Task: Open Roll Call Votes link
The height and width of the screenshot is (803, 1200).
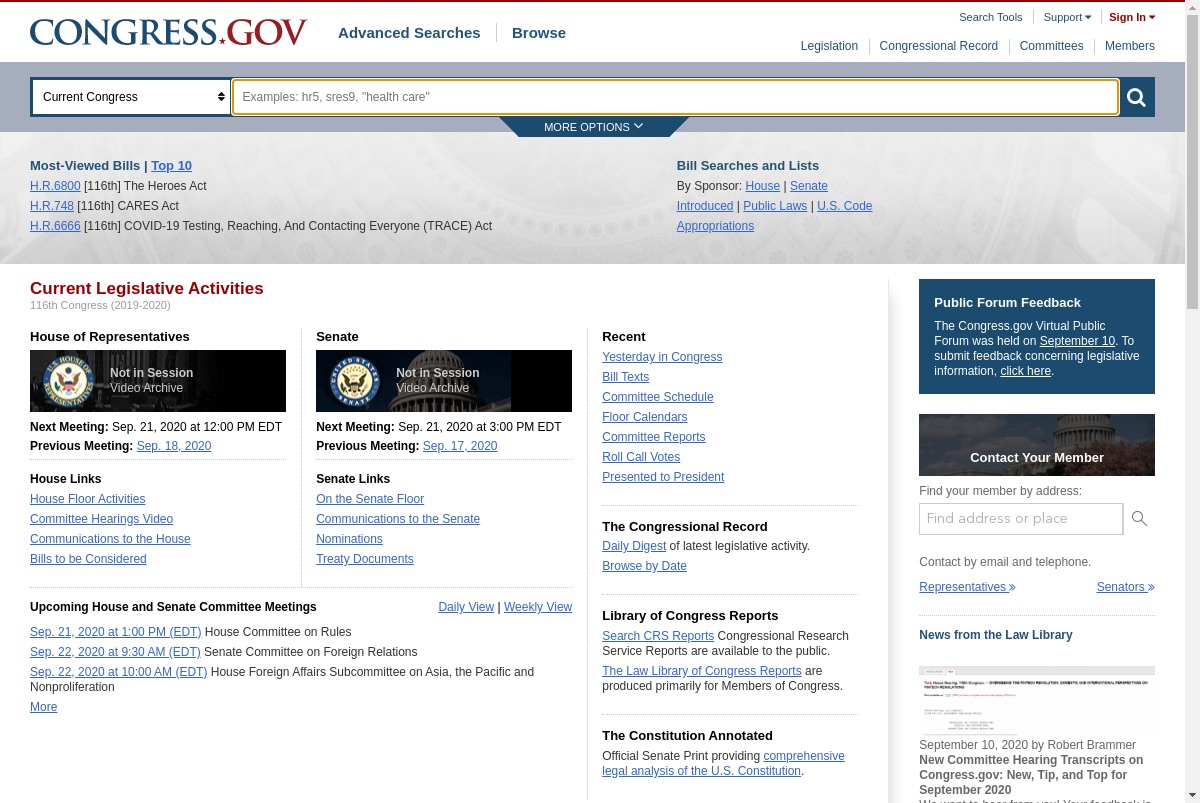Action: click(641, 457)
